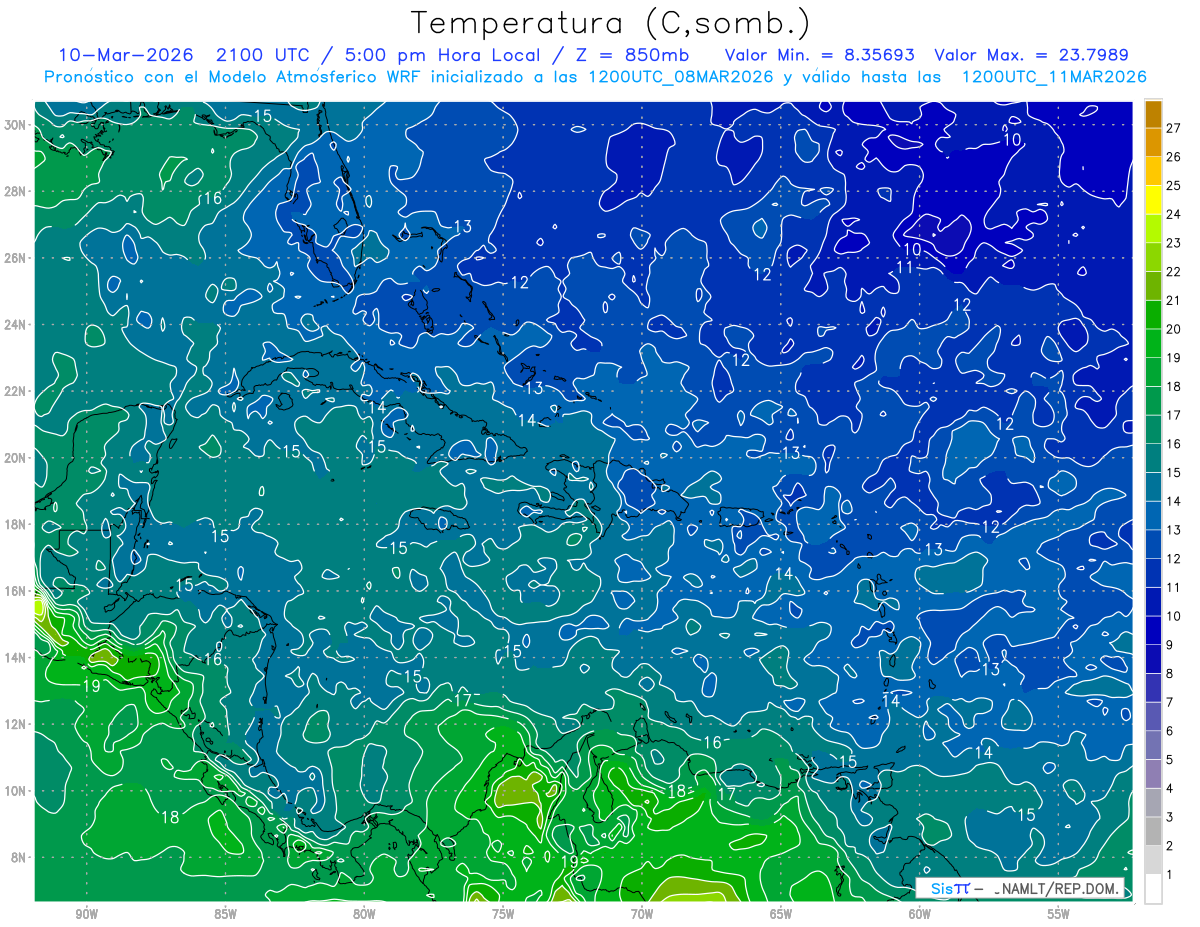The height and width of the screenshot is (927, 1200).
Task: Click the color scale value "7"
Action: [1170, 702]
